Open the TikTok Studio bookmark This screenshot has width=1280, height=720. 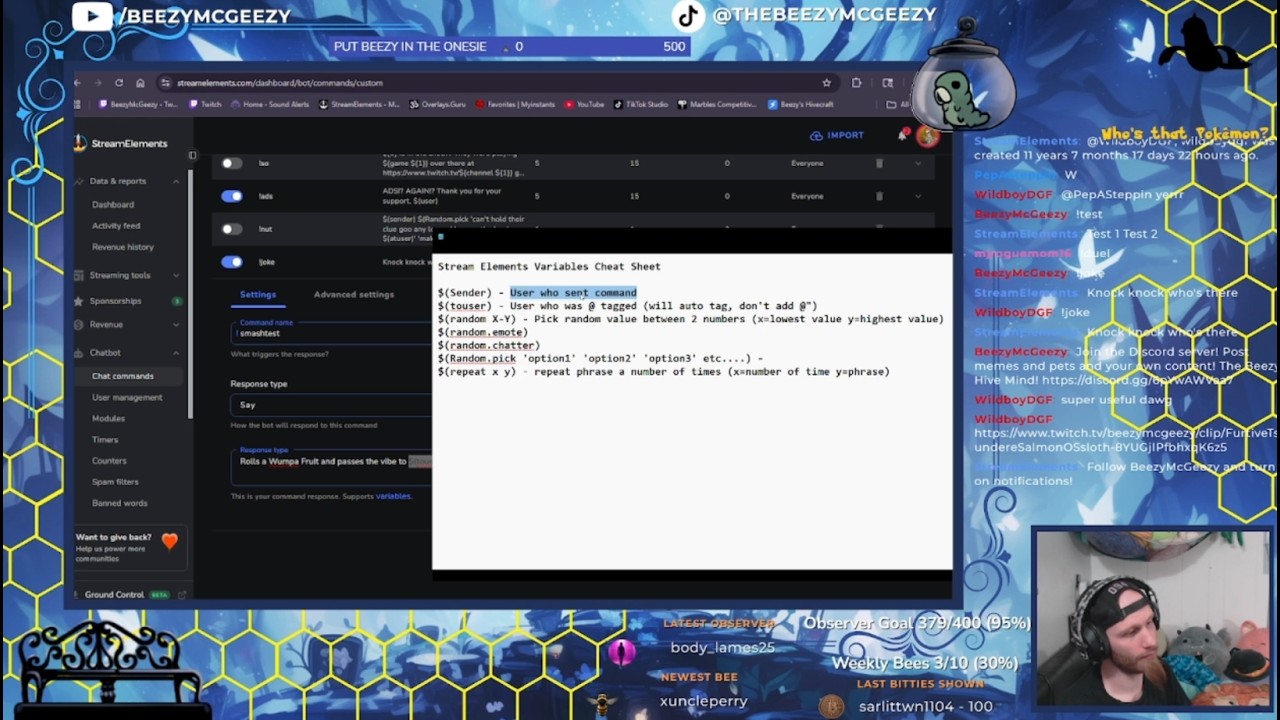click(640, 104)
